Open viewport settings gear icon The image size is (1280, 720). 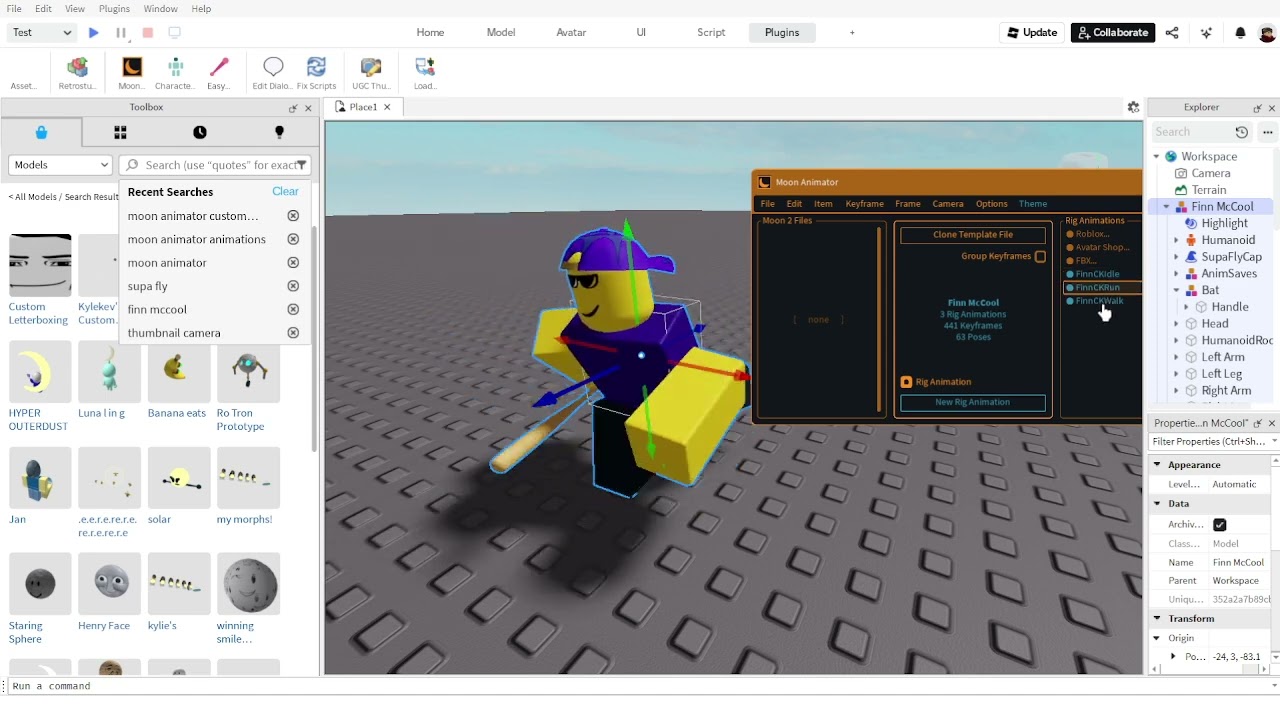[1133, 107]
